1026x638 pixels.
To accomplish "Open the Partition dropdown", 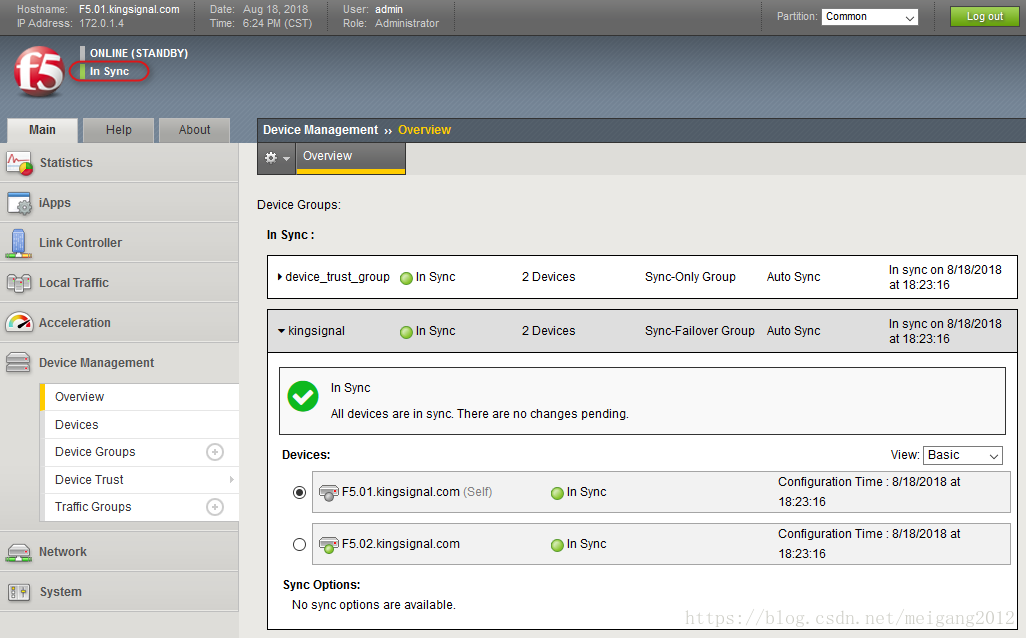I will 870,17.
